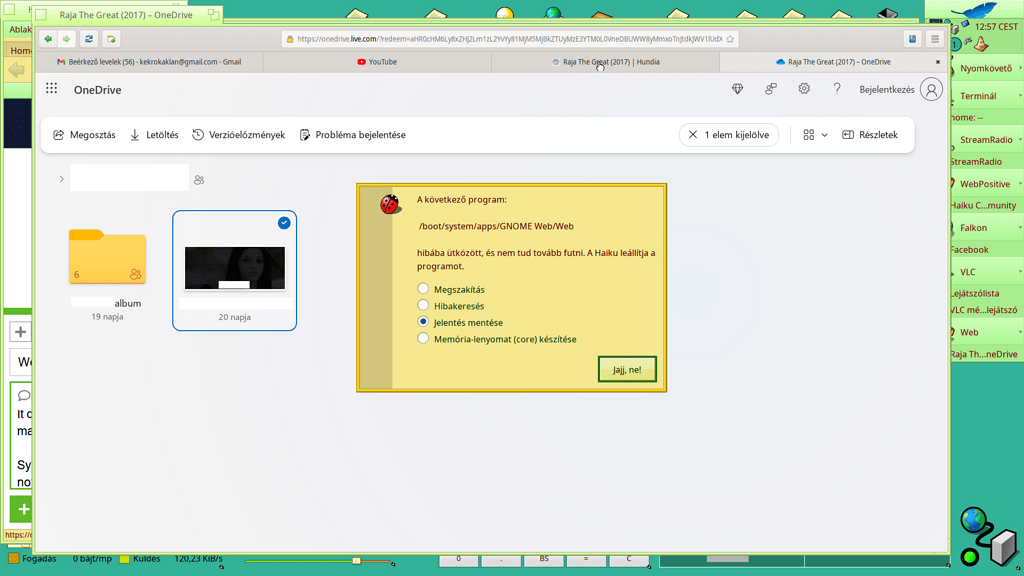Switch to Raja The Great Hundia tab
The width and height of the screenshot is (1024, 576).
click(x=605, y=62)
